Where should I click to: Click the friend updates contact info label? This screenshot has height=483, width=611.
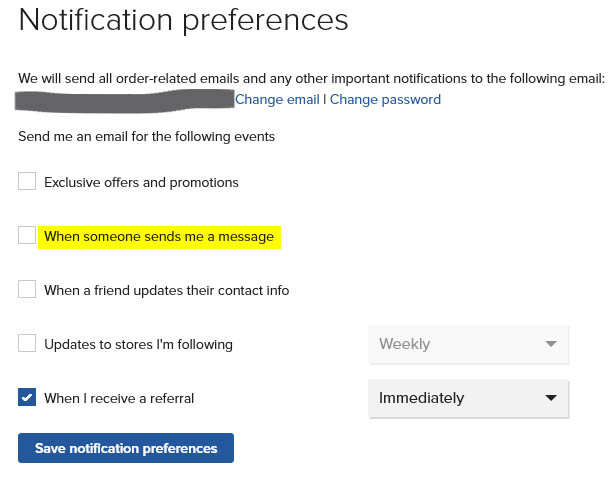[x=167, y=291]
